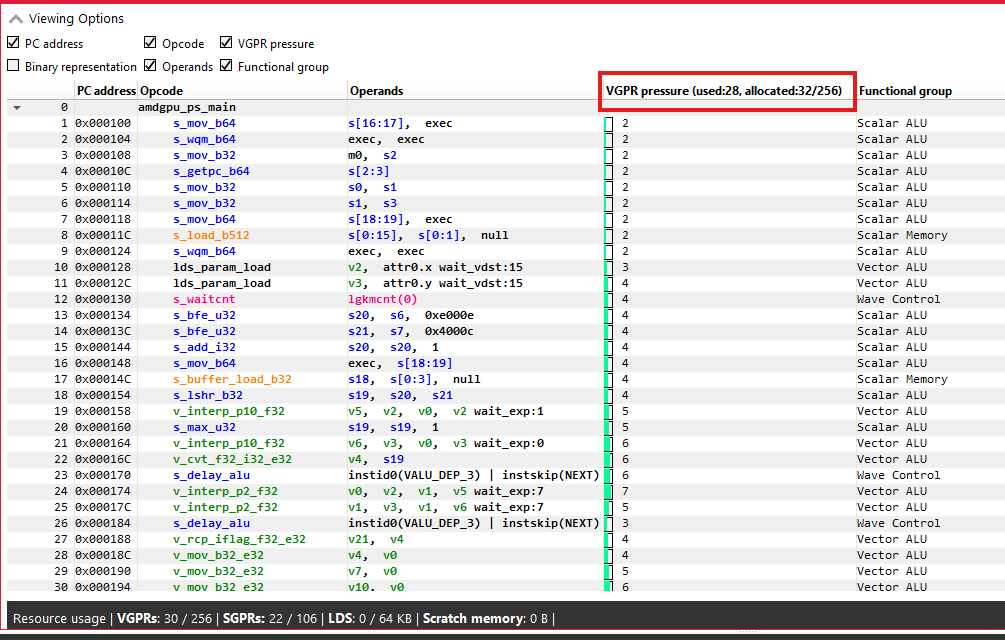Click the Operands column header
This screenshot has width=1005, height=640.
(376, 91)
